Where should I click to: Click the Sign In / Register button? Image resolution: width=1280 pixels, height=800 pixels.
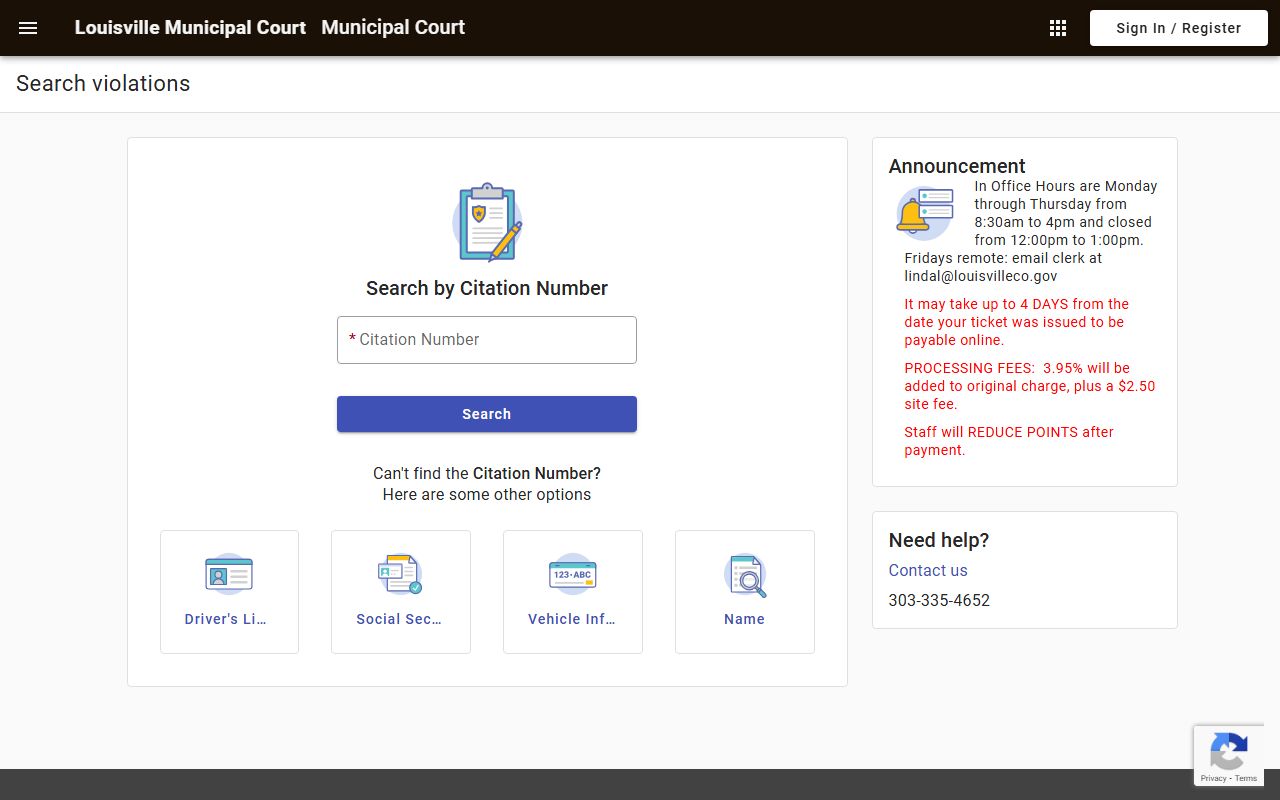pos(1178,28)
